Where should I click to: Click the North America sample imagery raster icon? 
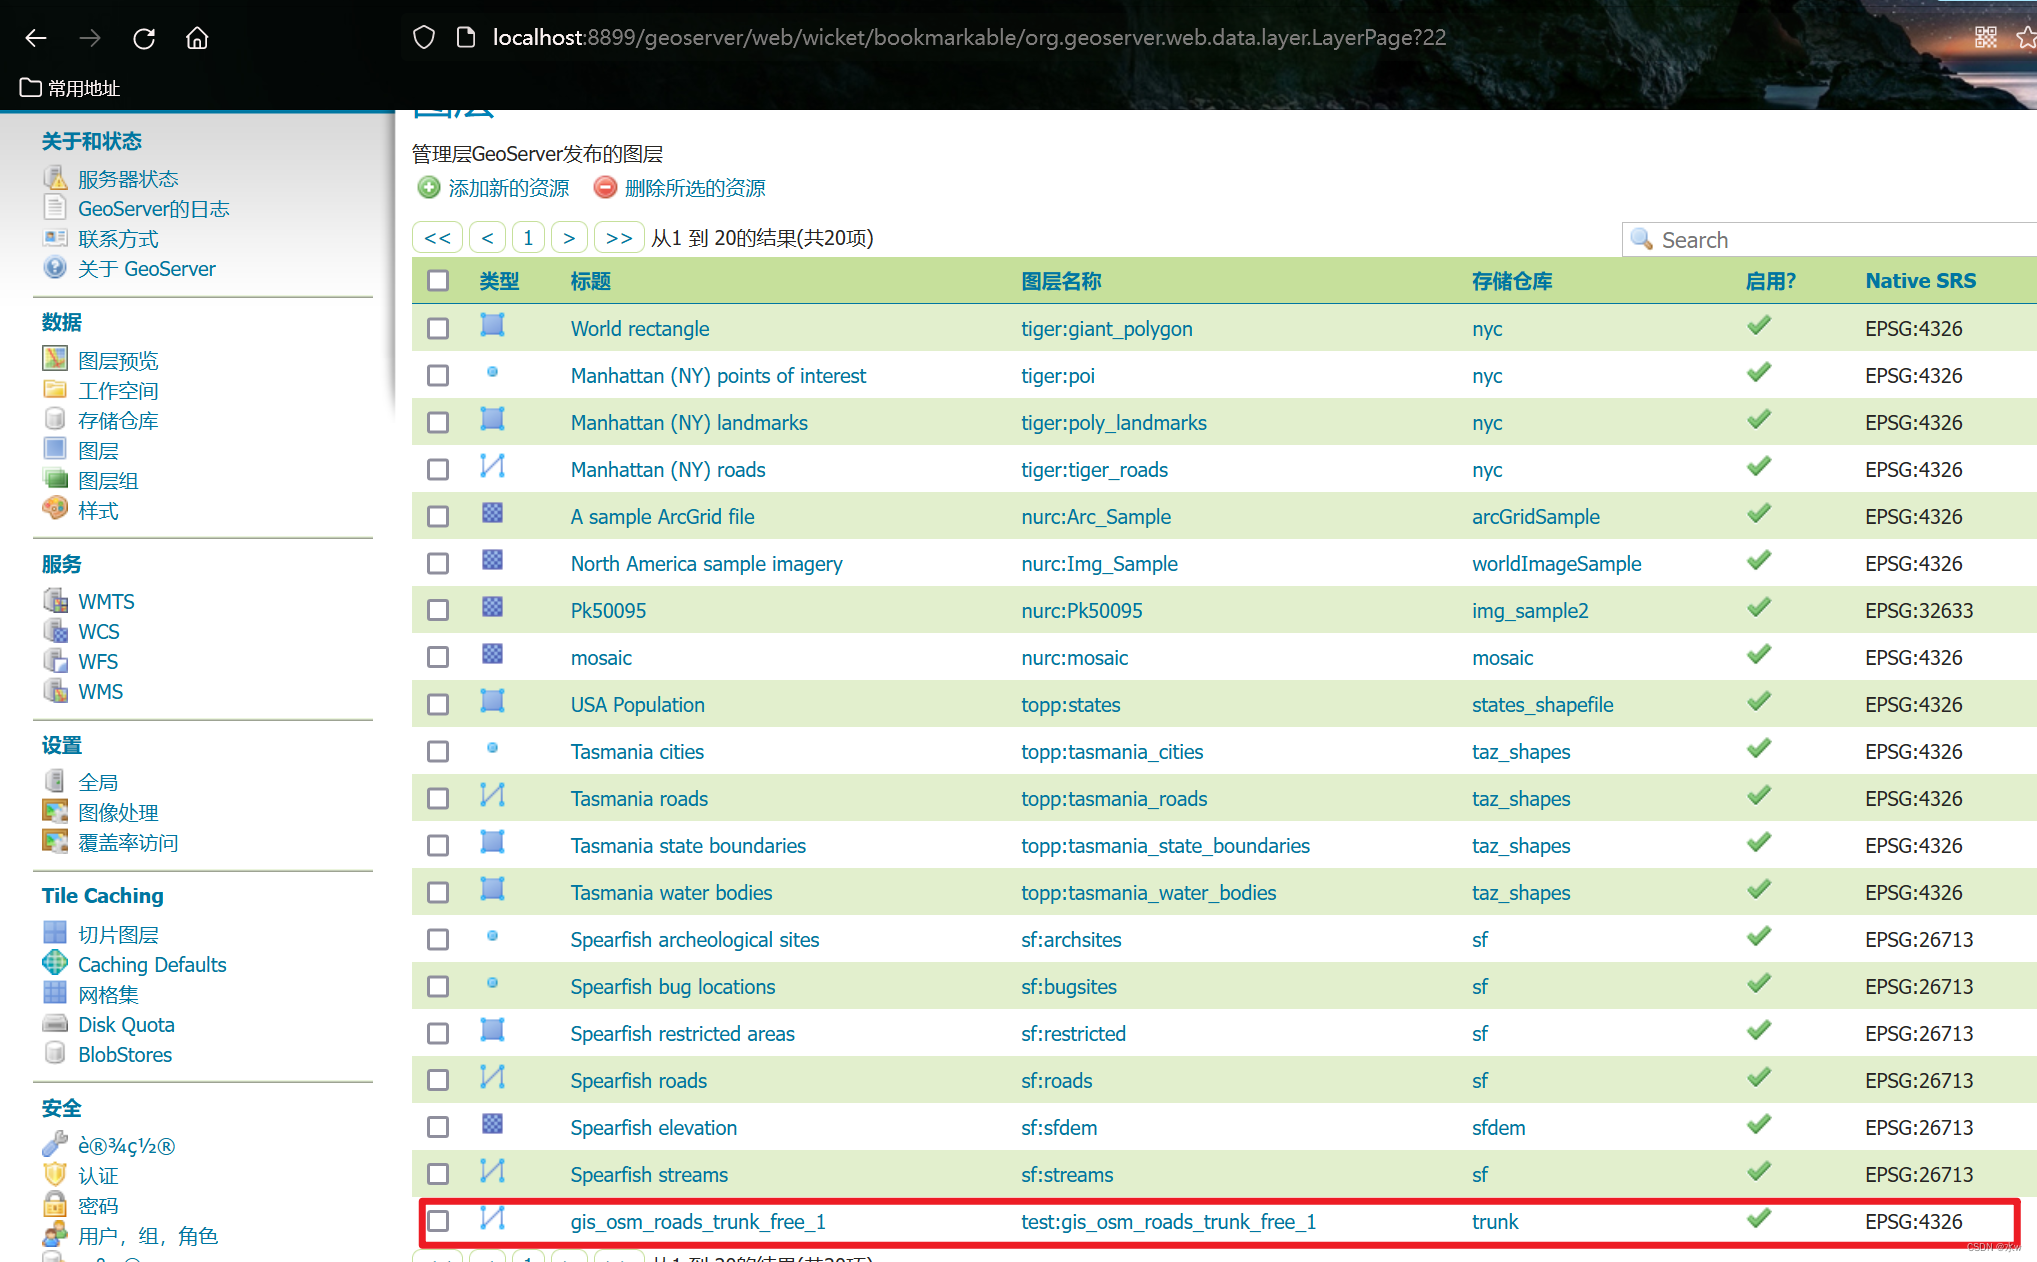click(493, 562)
